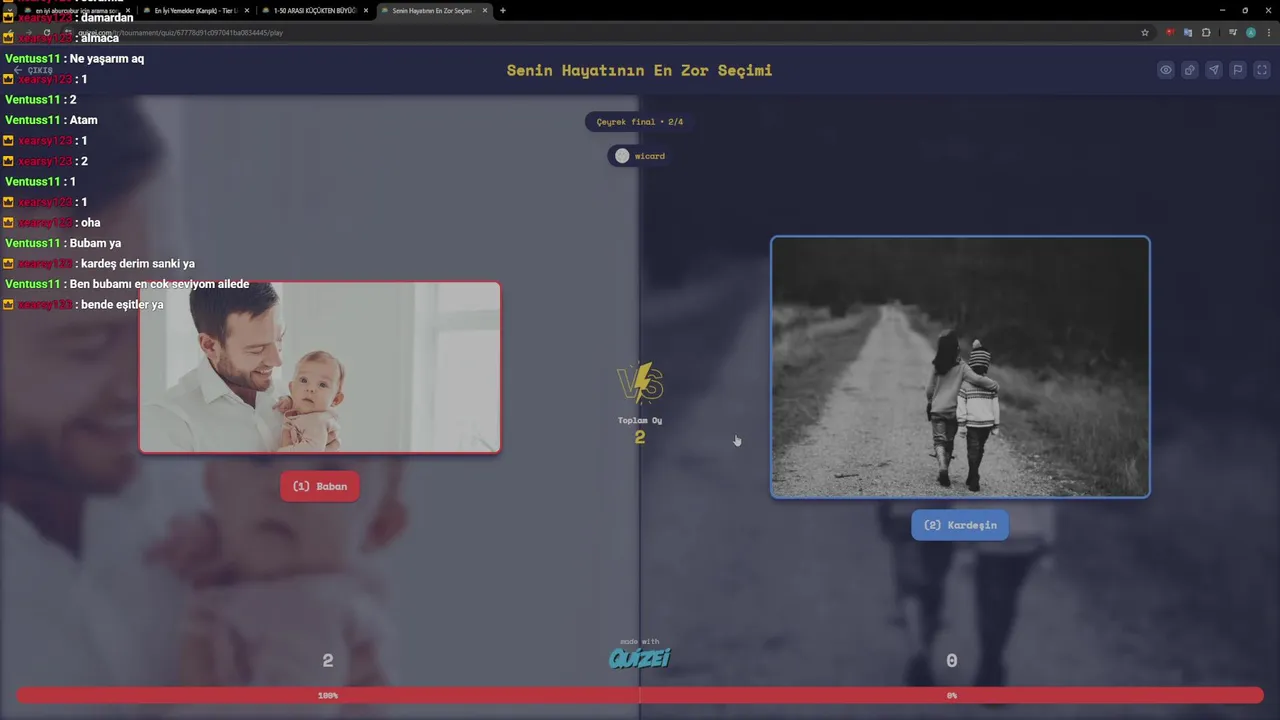Click the right vote count '0'

click(x=952, y=661)
